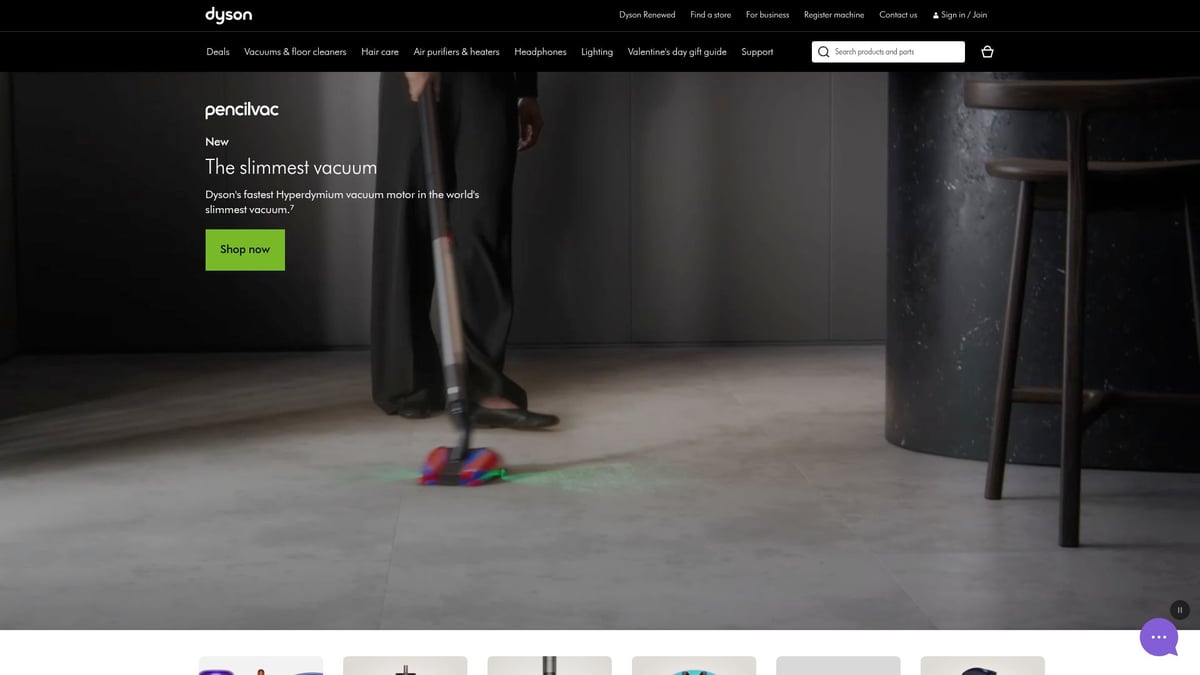Click the Register machine link
The width and height of the screenshot is (1200, 675).
[834, 15]
